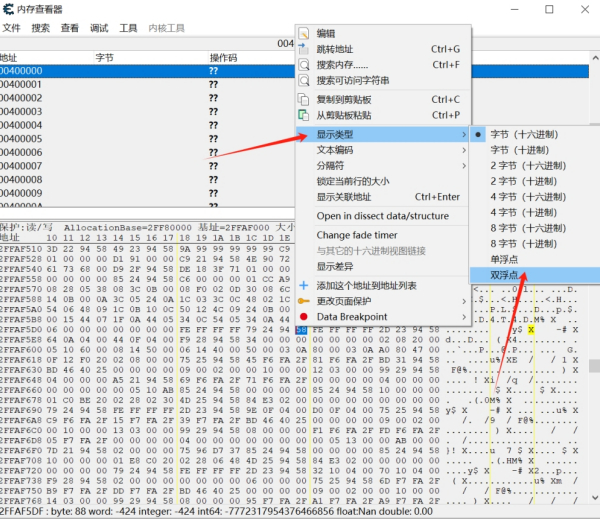The width and height of the screenshot is (600, 519).
Task: Select disassembler row 00400009
Action: 147,193
